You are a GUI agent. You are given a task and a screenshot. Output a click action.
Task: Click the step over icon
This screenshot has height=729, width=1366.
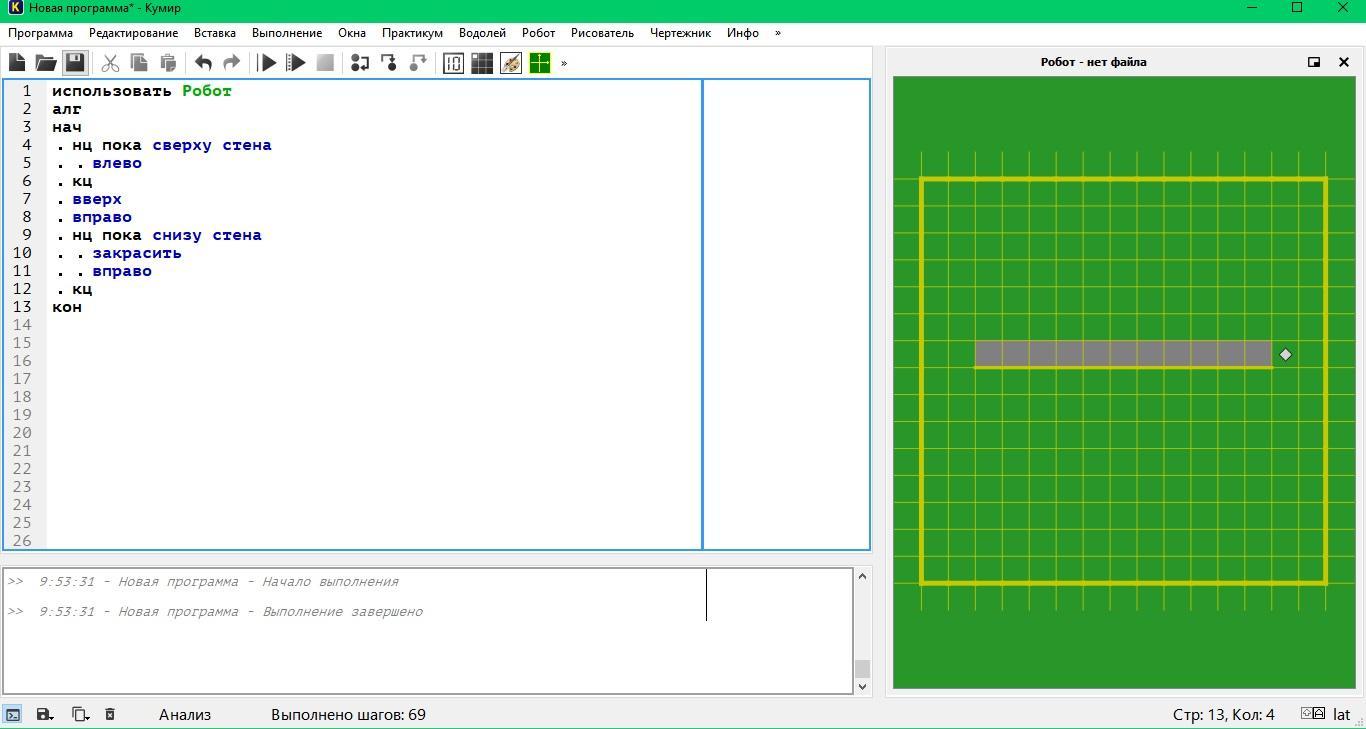coord(360,63)
